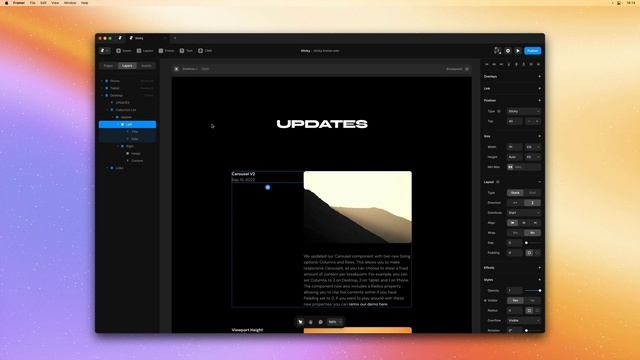640x360 pixels.
Task: Click the Rotation slider handle
Action: 526,330
